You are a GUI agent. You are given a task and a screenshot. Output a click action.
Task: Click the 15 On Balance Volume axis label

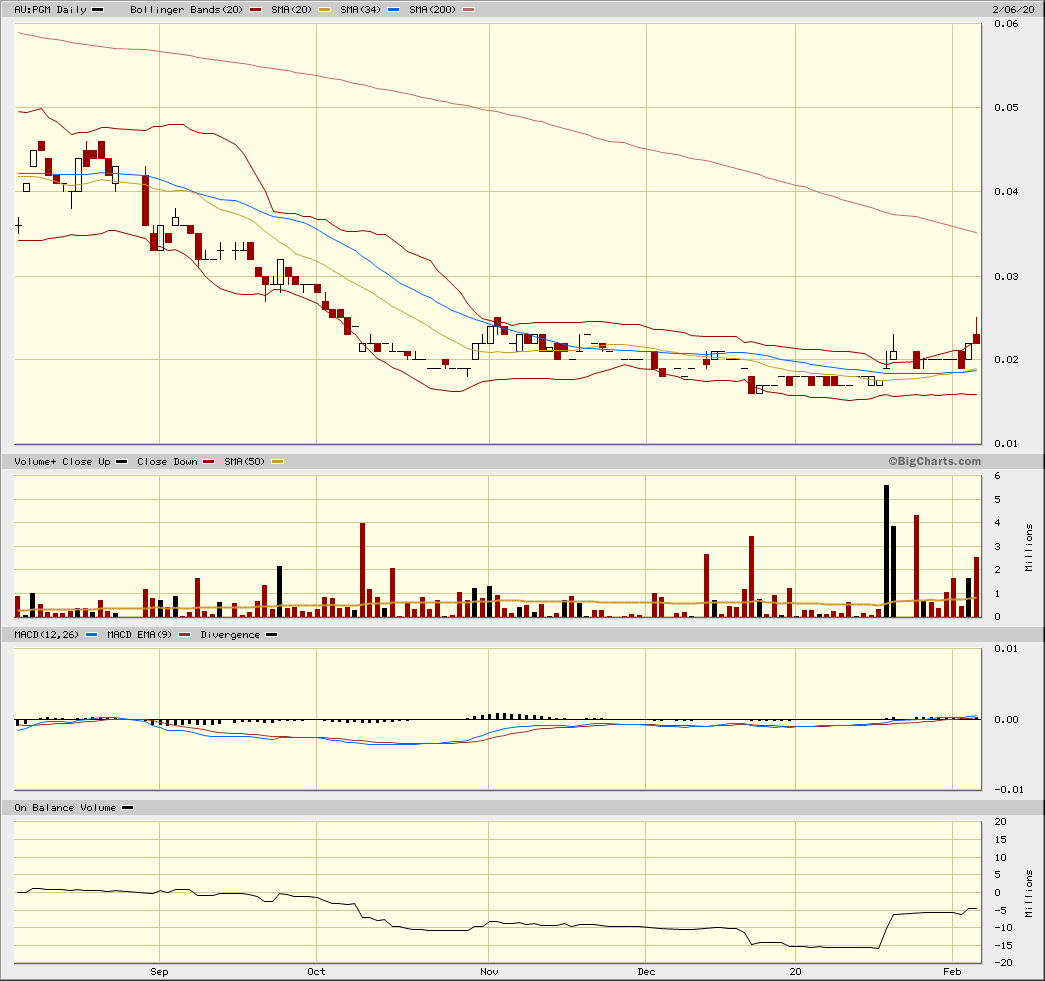[1000, 840]
